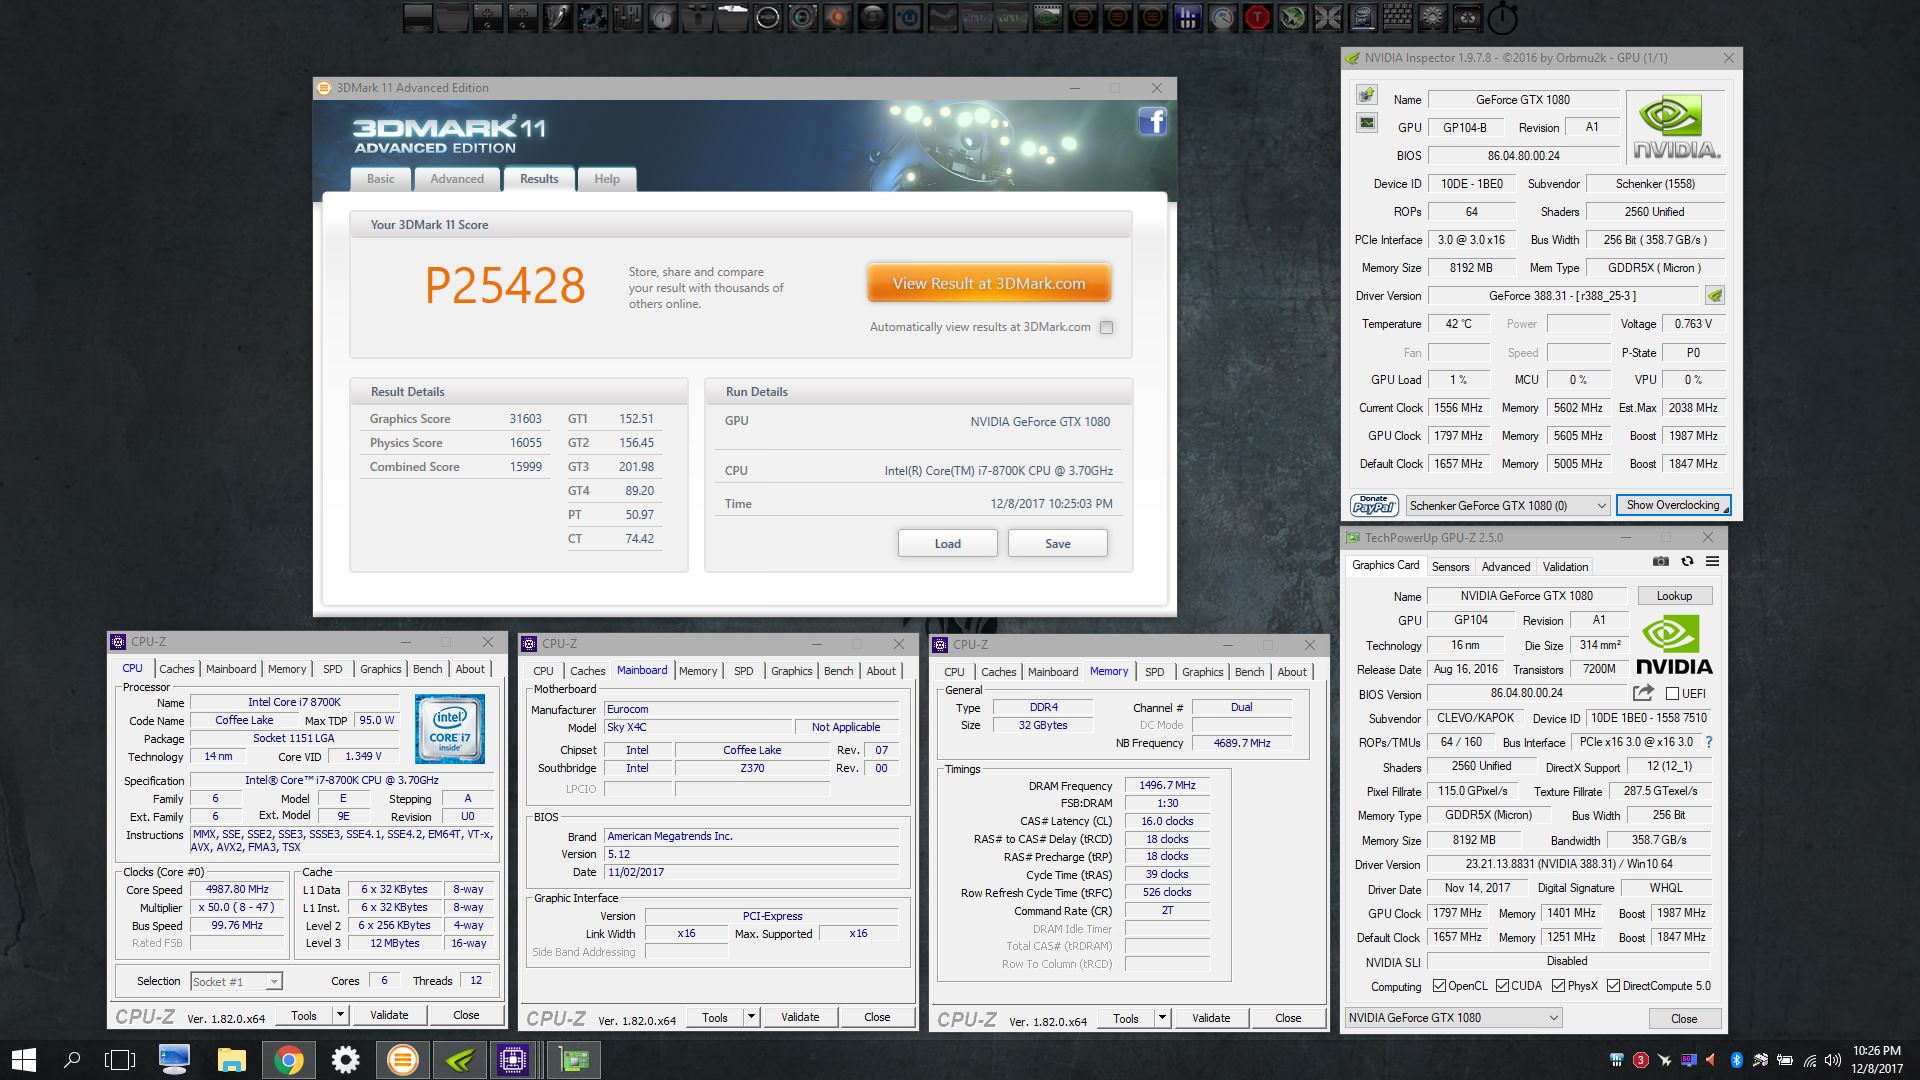
Task: Click GPU-Z bus interface question mark
Action: coord(1709,742)
